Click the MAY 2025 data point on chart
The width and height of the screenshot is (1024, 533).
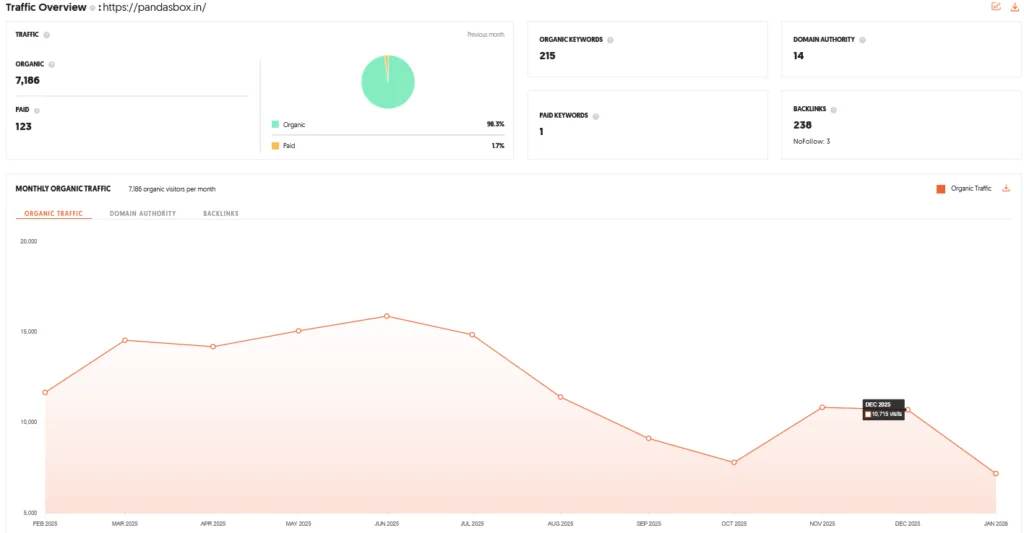coord(298,331)
